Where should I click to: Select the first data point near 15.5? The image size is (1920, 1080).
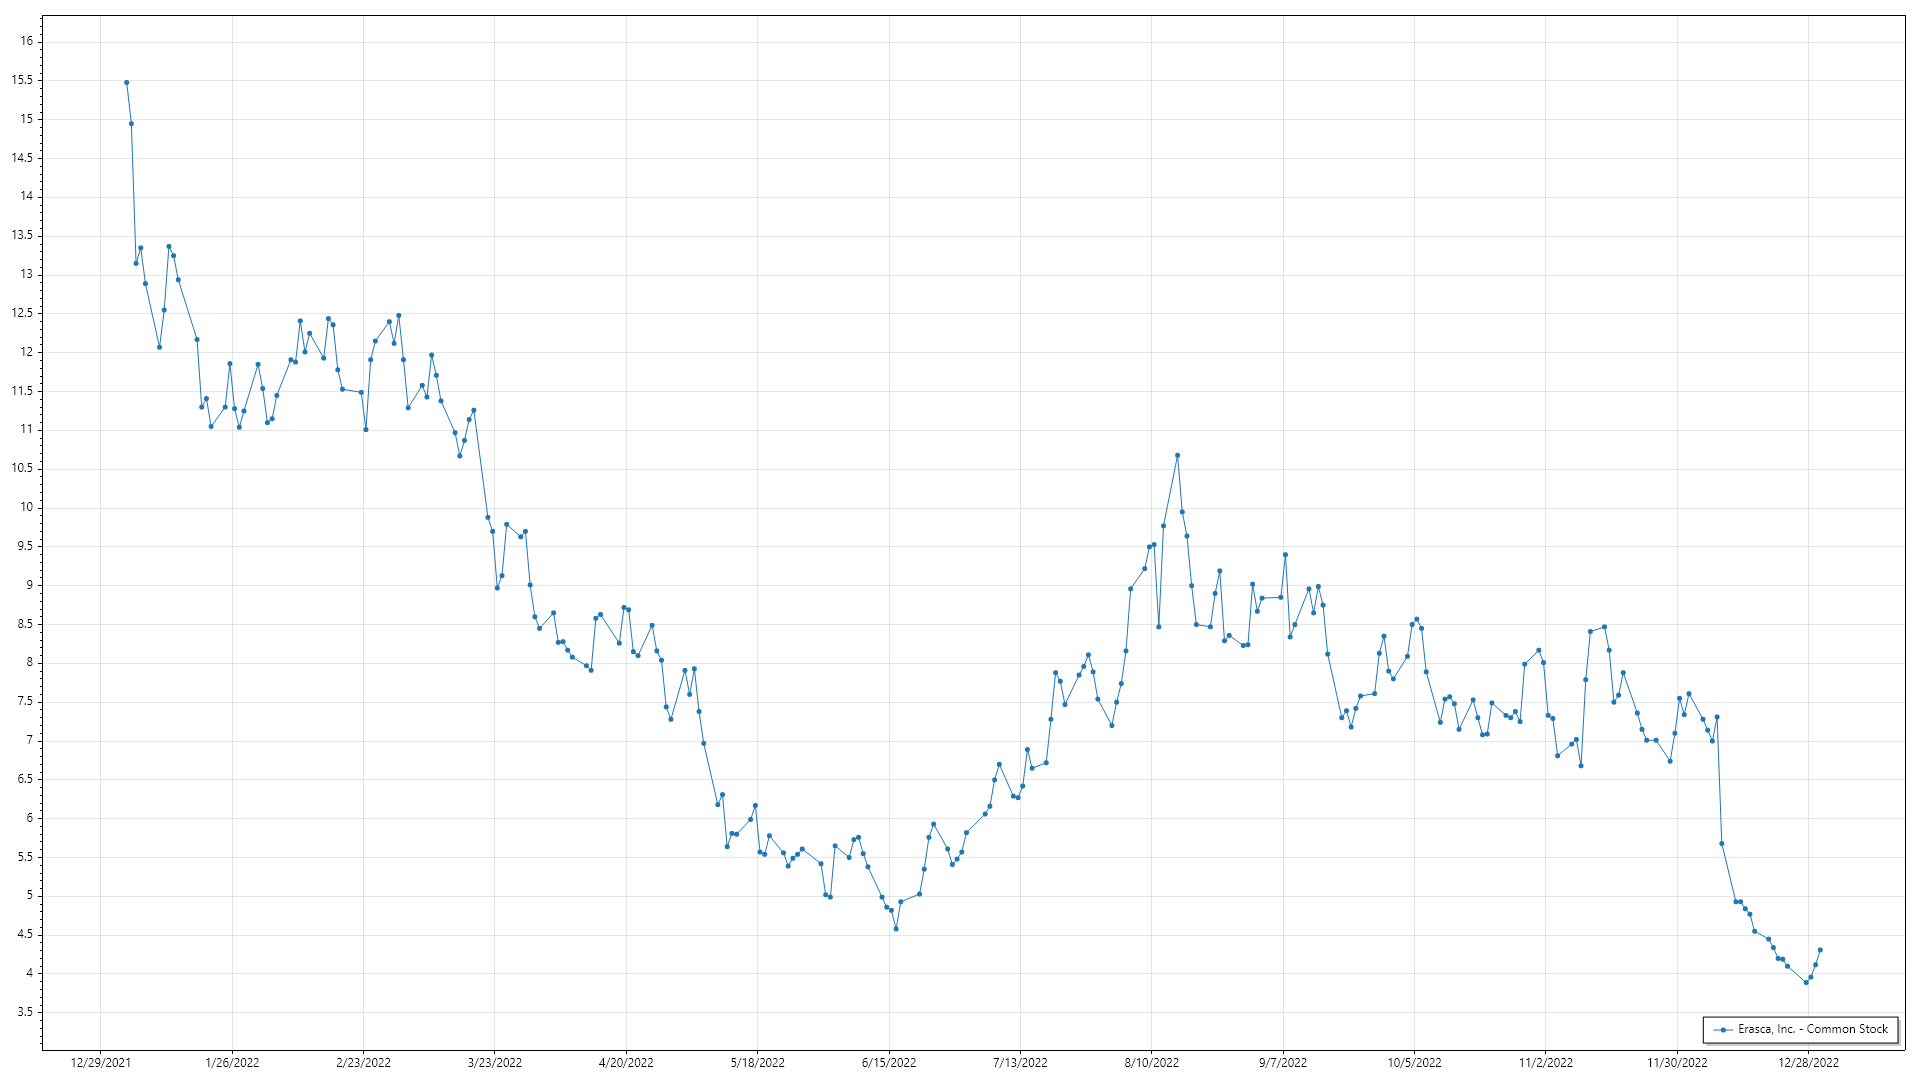[126, 82]
